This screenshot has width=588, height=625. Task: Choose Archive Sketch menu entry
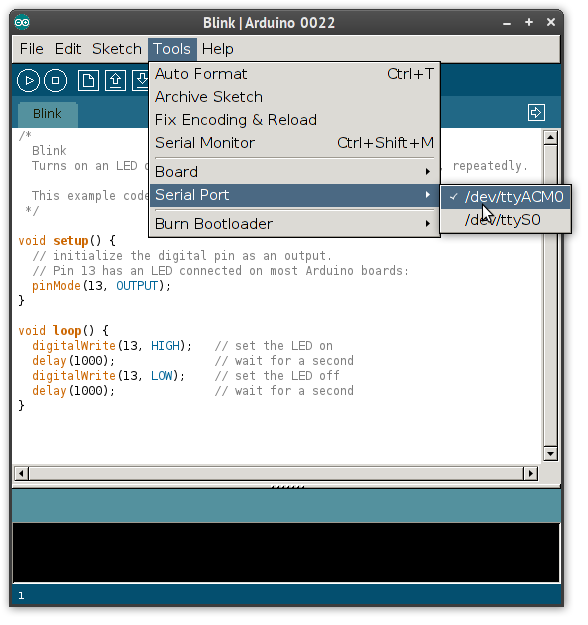click(x=294, y=97)
